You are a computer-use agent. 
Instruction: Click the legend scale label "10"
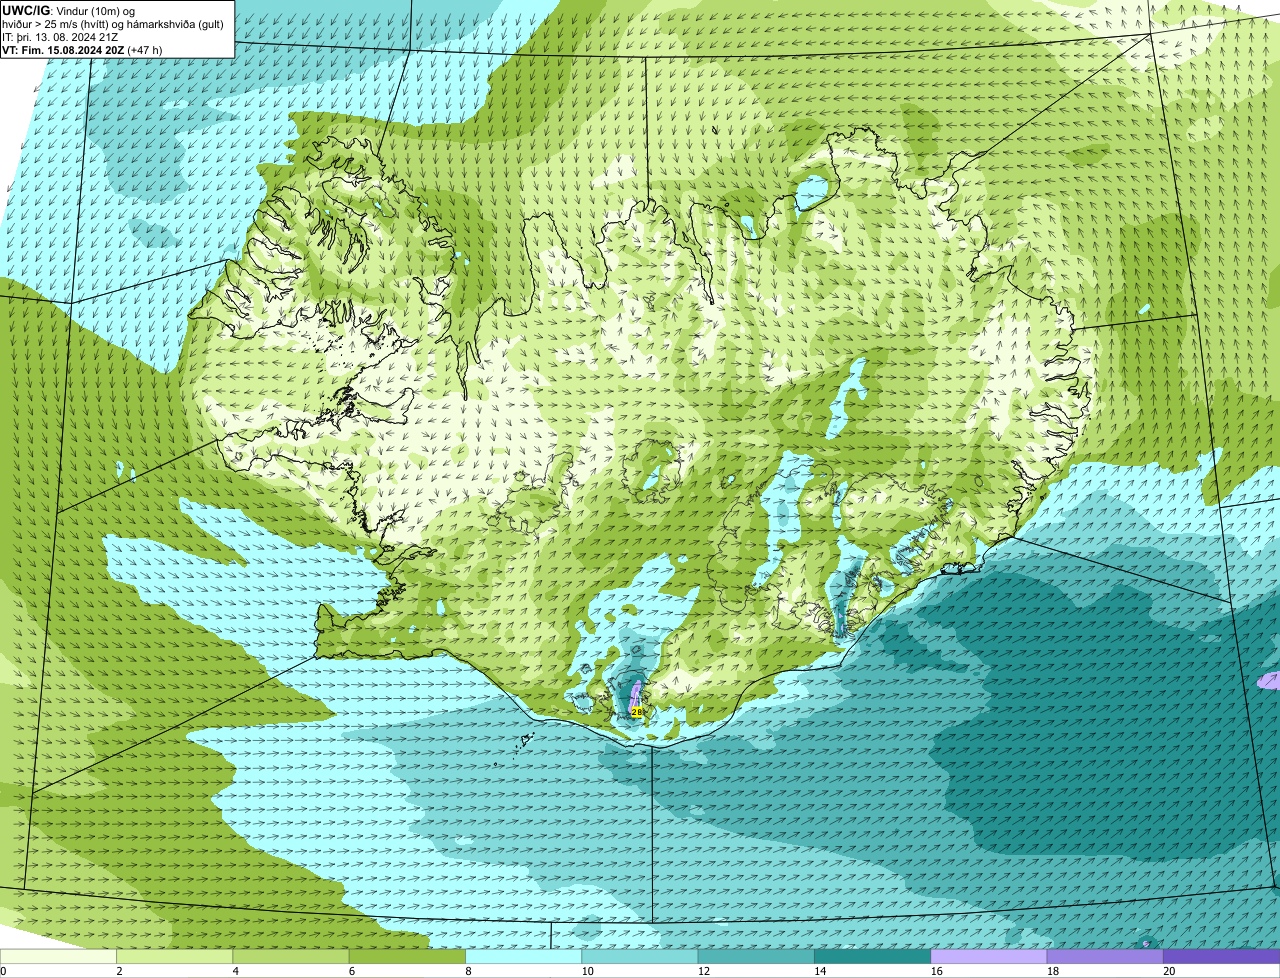tap(587, 971)
